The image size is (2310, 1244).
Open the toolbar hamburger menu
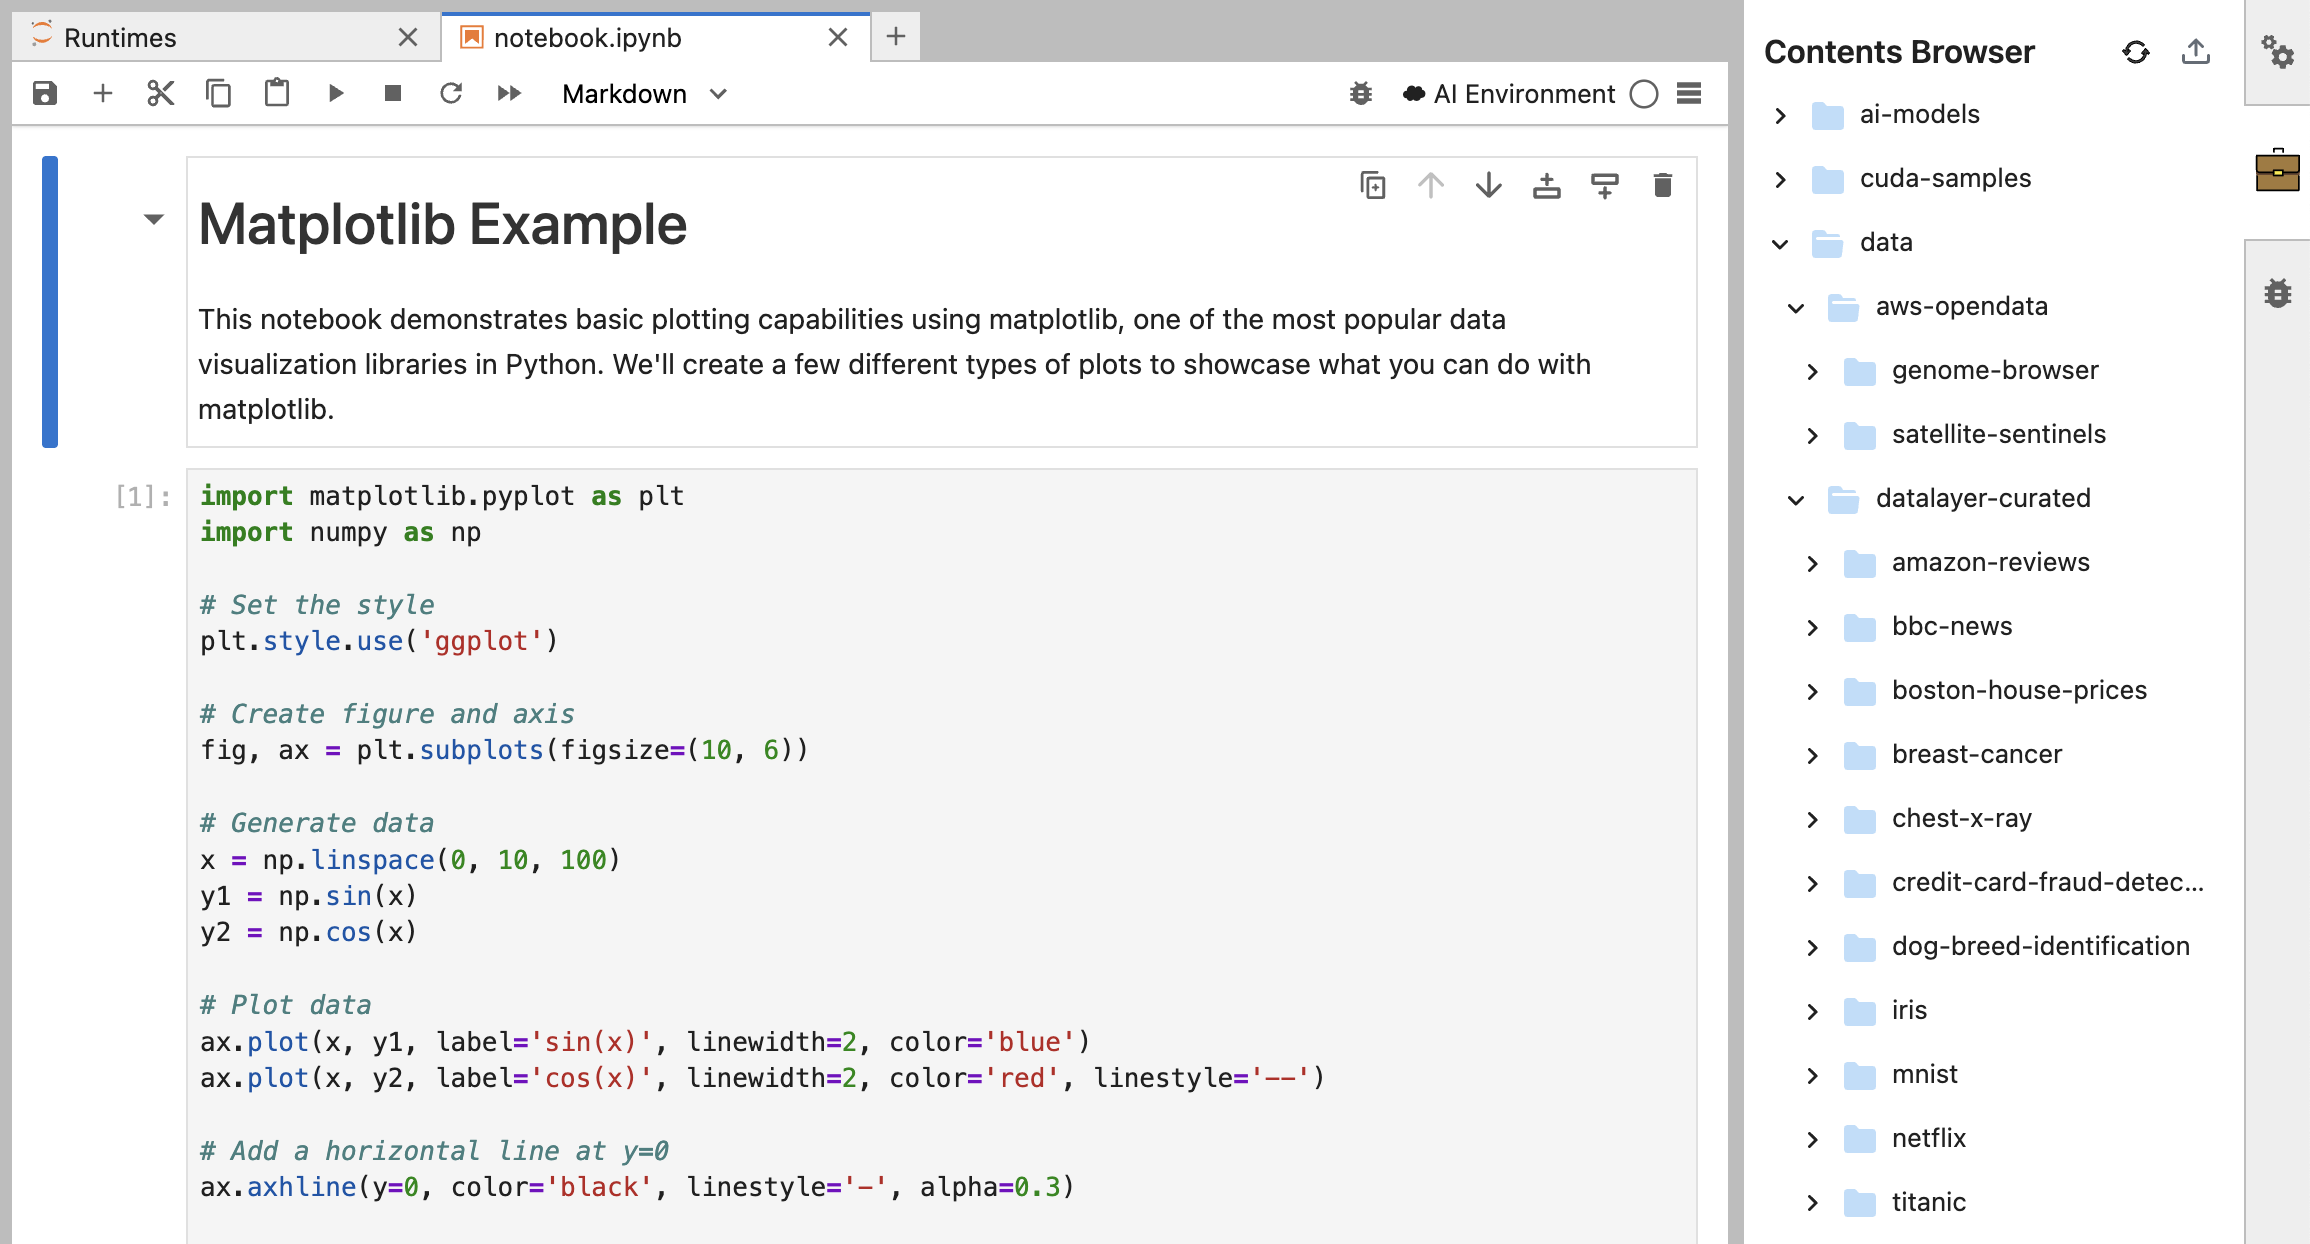1689,94
